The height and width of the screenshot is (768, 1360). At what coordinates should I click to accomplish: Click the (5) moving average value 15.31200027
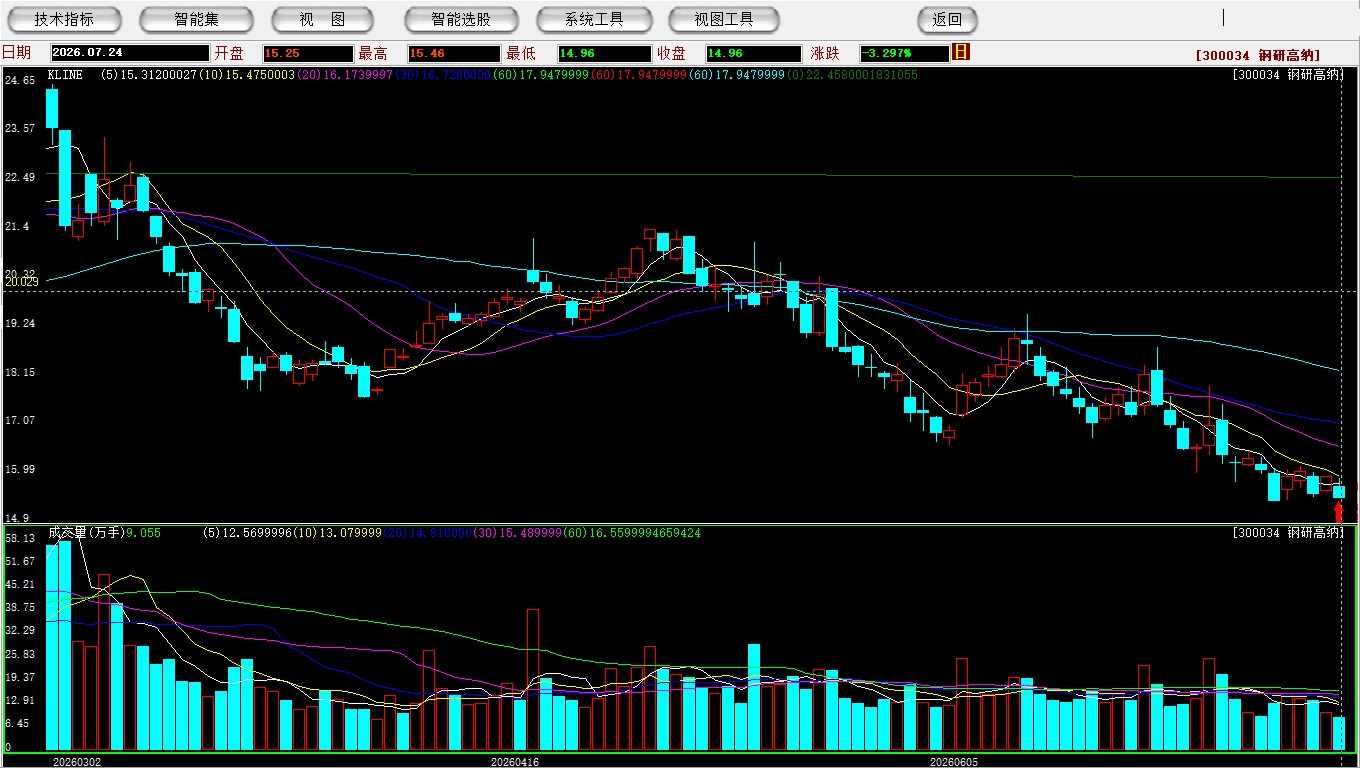[x=159, y=75]
